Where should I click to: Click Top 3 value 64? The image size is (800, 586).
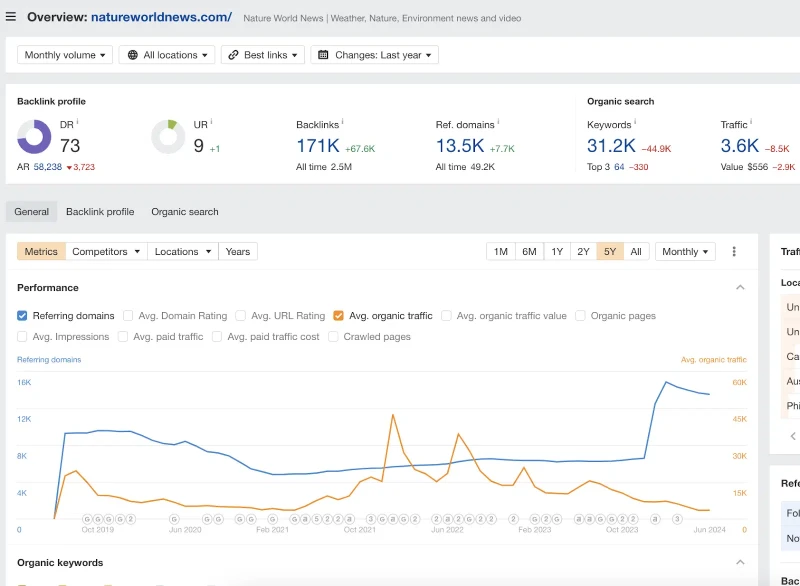[x=619, y=167]
